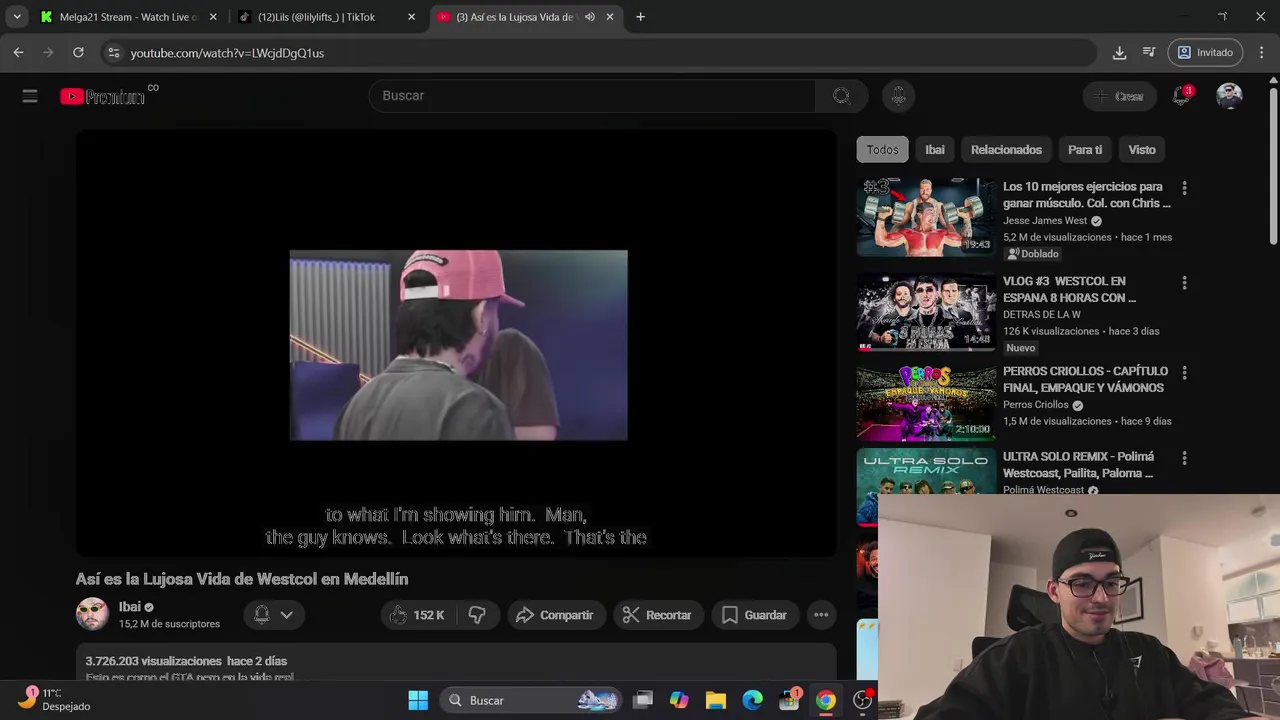The image size is (1280, 720).
Task: Click the Compartir share button
Action: coord(555,615)
